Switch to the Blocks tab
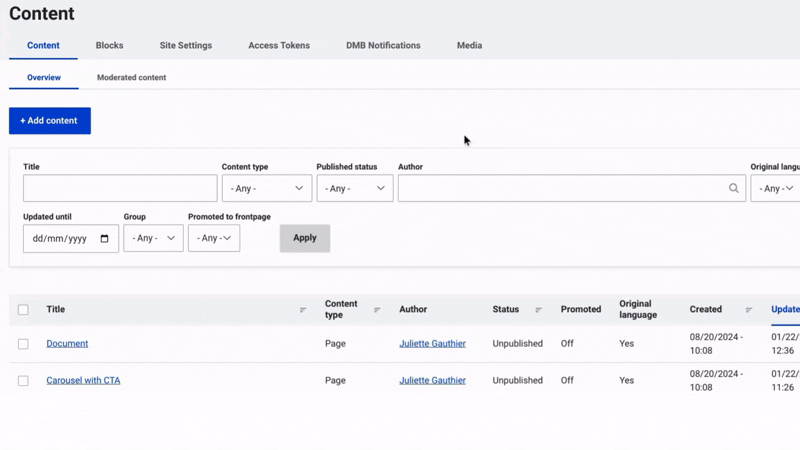This screenshot has height=450, width=800. click(x=110, y=45)
